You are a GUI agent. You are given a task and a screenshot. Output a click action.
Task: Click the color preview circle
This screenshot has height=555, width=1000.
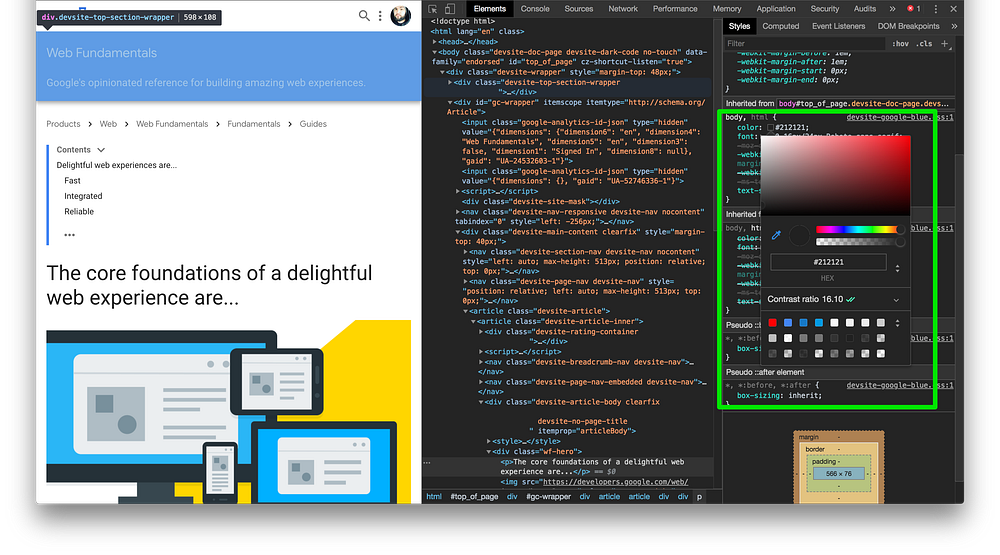coord(798,235)
